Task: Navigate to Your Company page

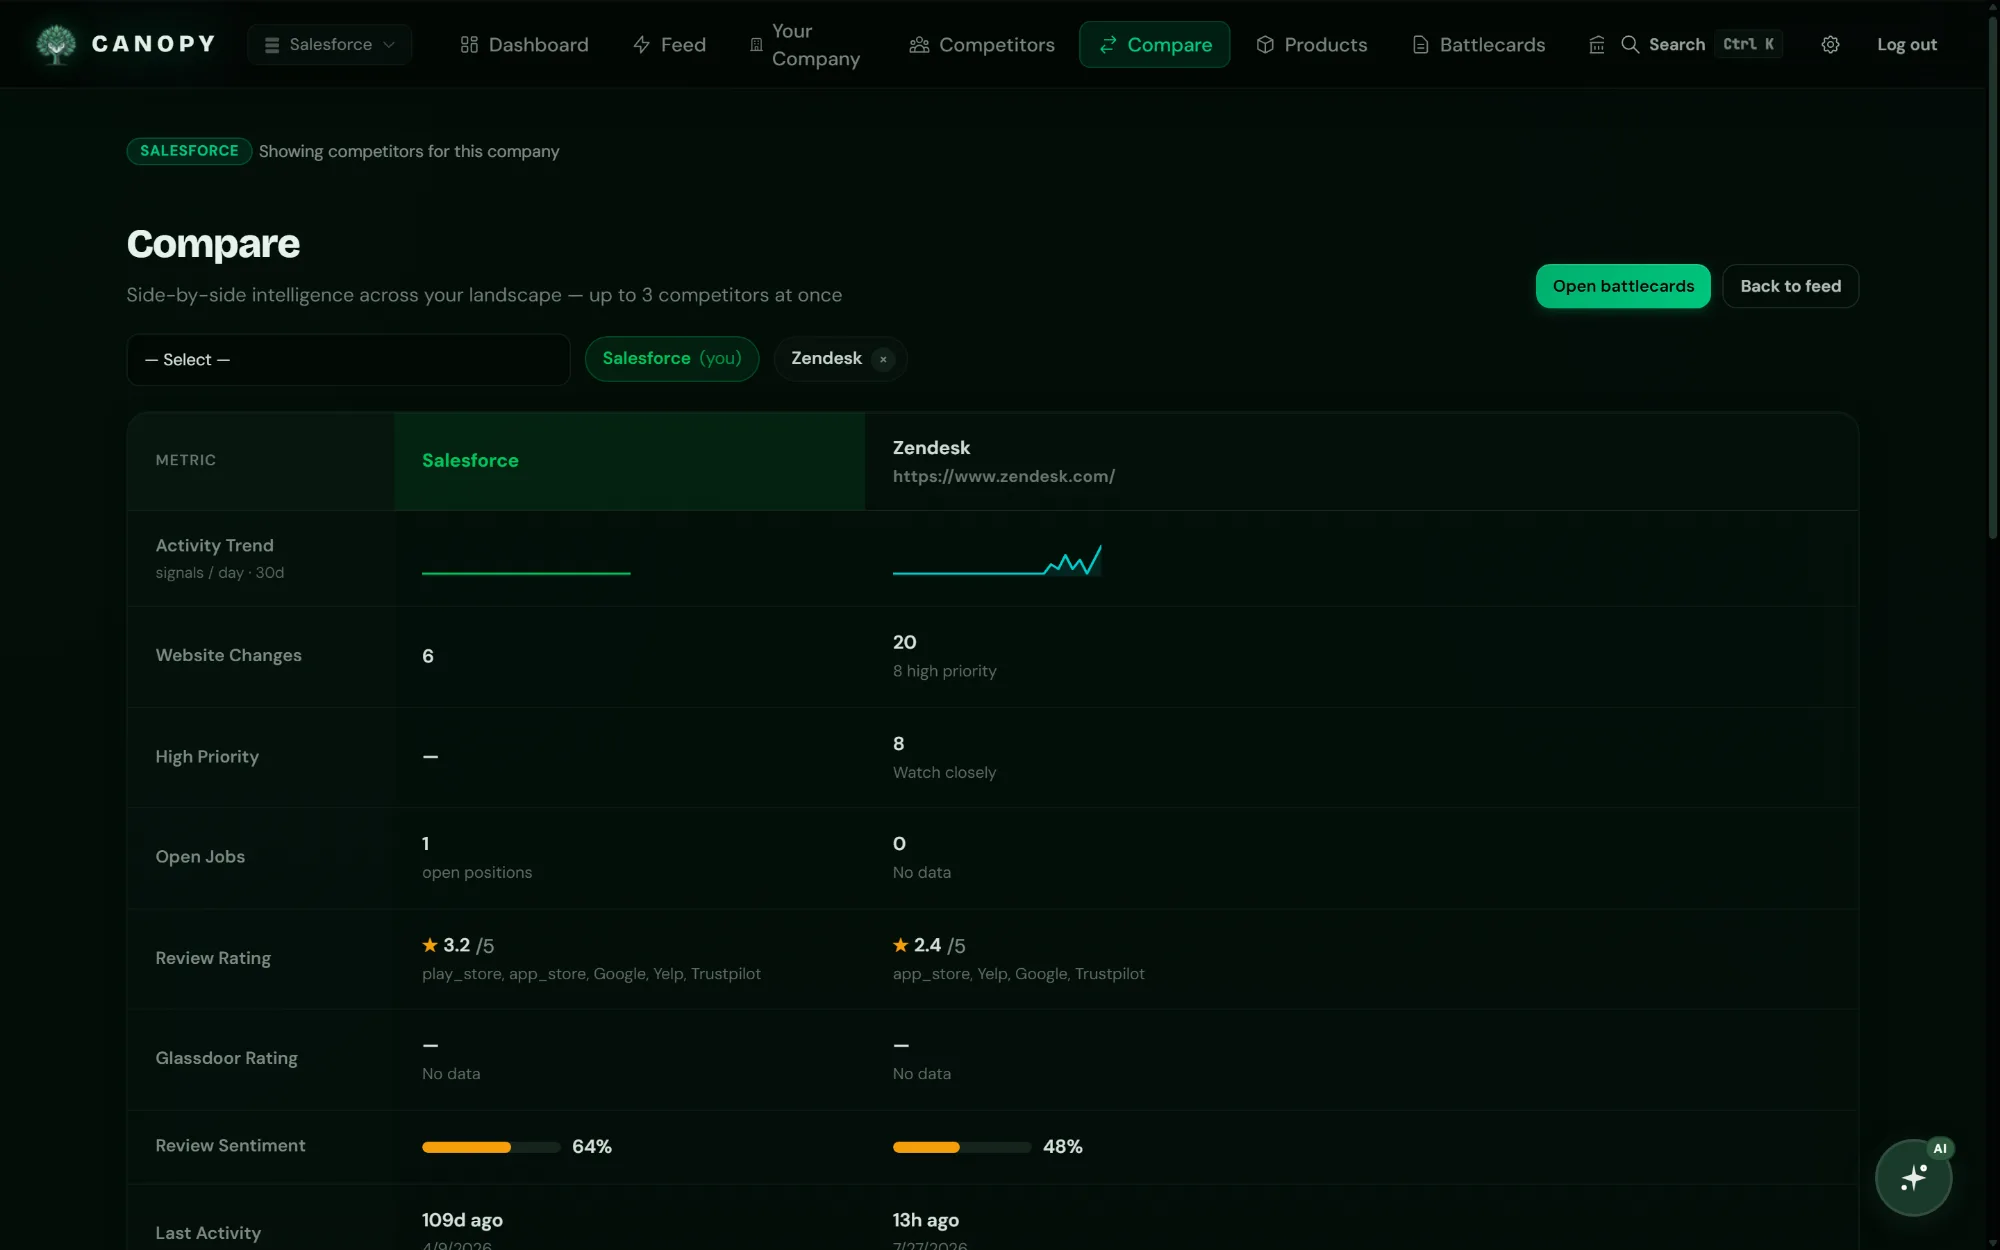Action: (x=805, y=44)
